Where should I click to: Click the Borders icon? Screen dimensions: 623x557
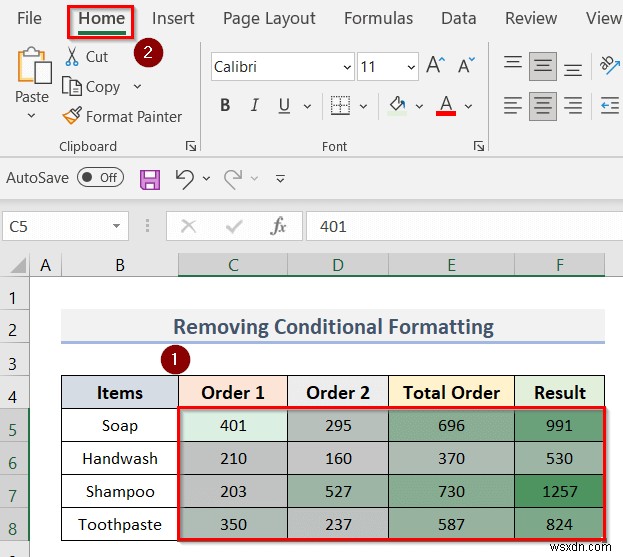point(341,106)
